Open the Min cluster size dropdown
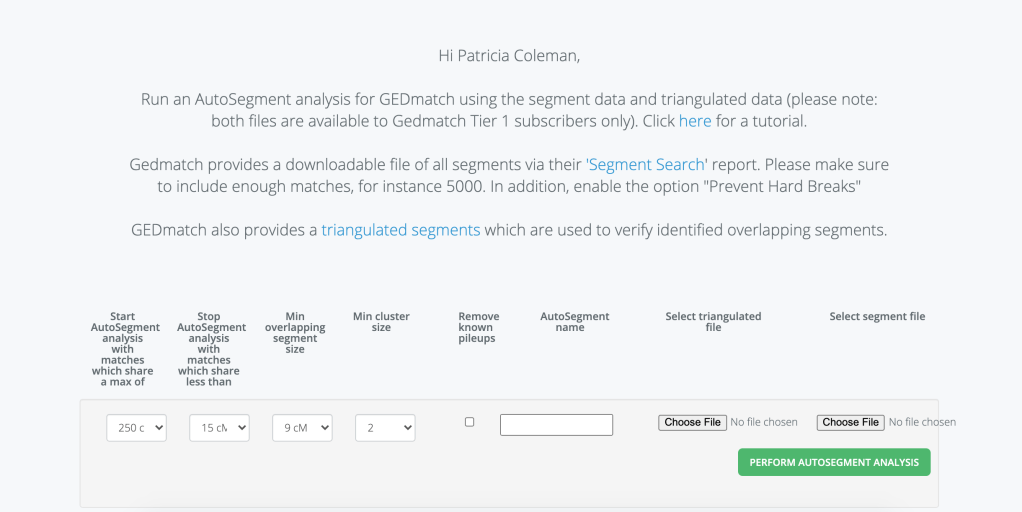Screen dimensions: 1022x512 tap(385, 428)
